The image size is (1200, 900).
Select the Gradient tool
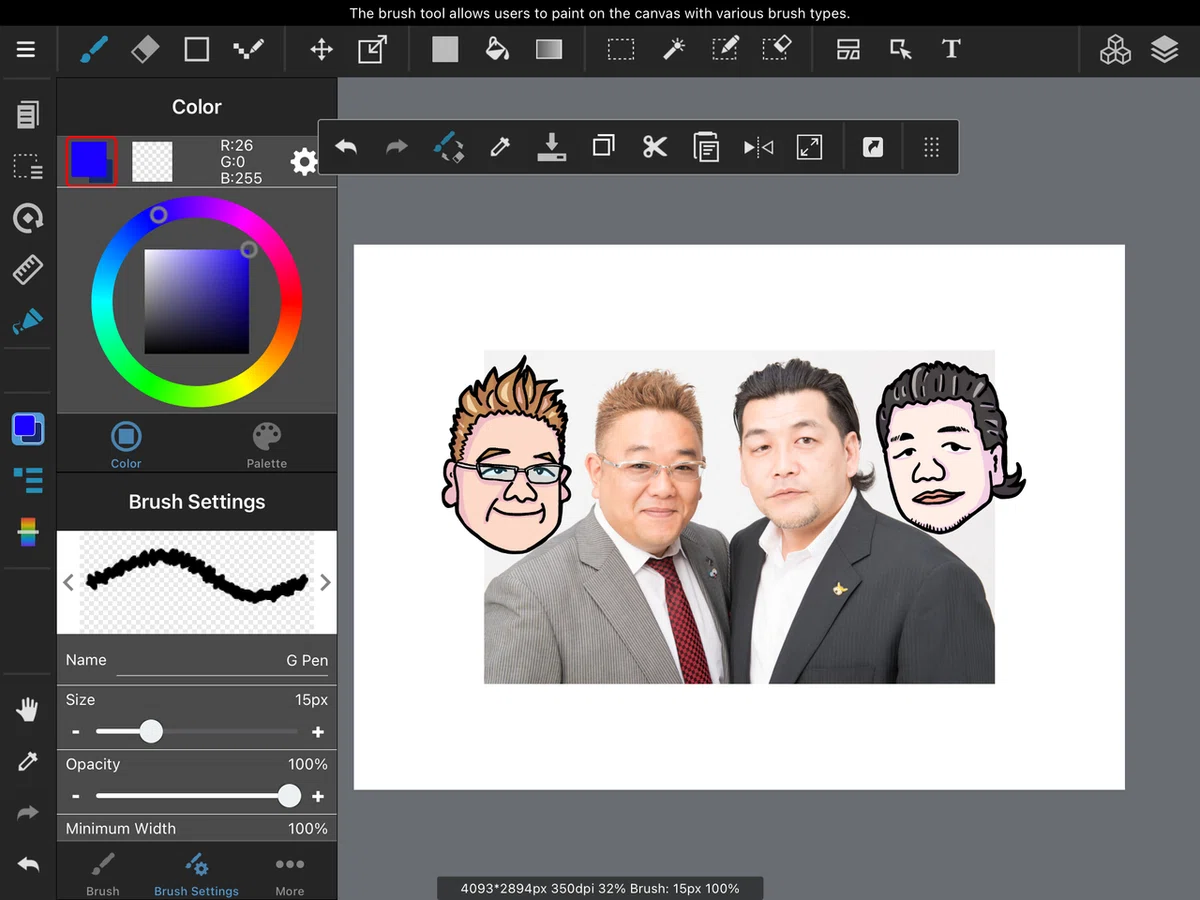[549, 49]
